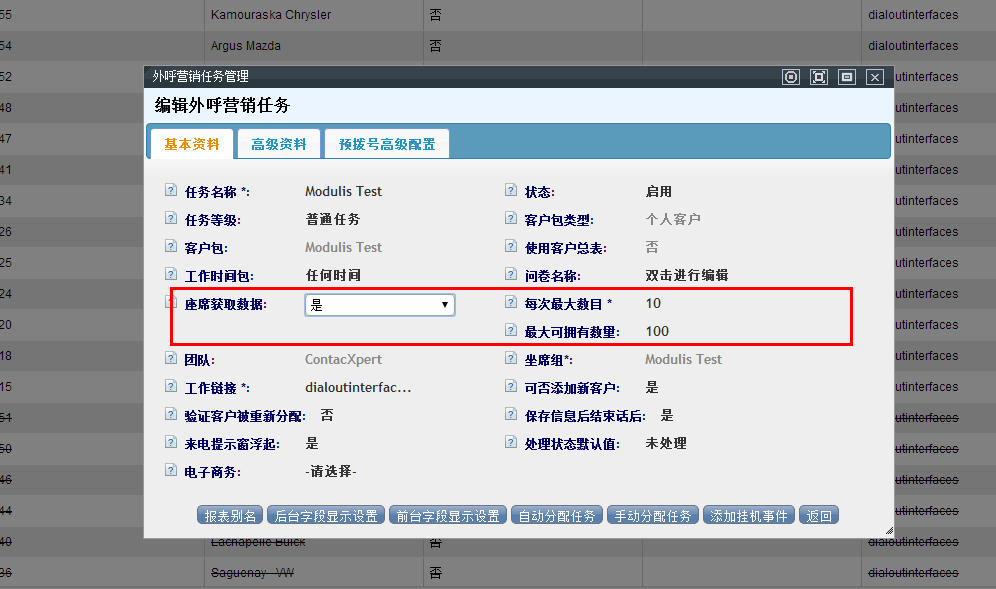996x589 pixels.
Task: Switch to the 高级资料 tab
Action: pyautogui.click(x=279, y=144)
